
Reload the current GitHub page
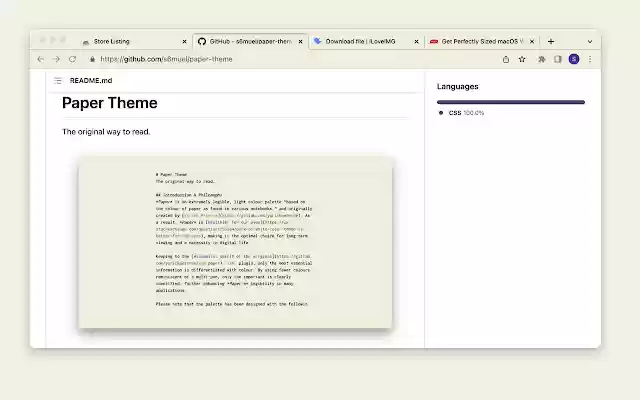coord(72,59)
